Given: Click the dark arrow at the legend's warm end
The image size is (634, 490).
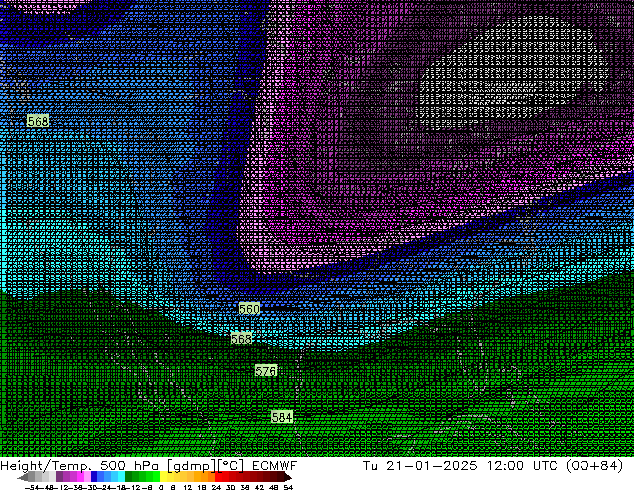Looking at the screenshot, I should 288,477.
